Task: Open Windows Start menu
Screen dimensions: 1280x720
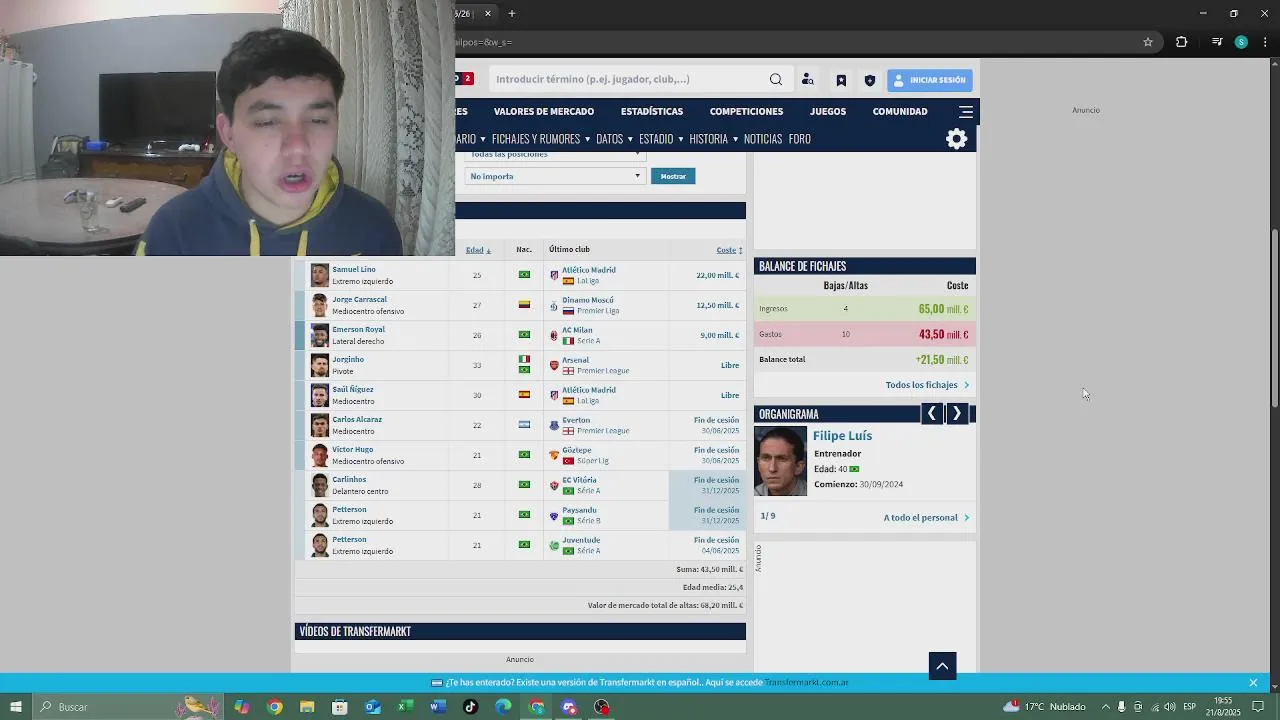Action: click(16, 707)
